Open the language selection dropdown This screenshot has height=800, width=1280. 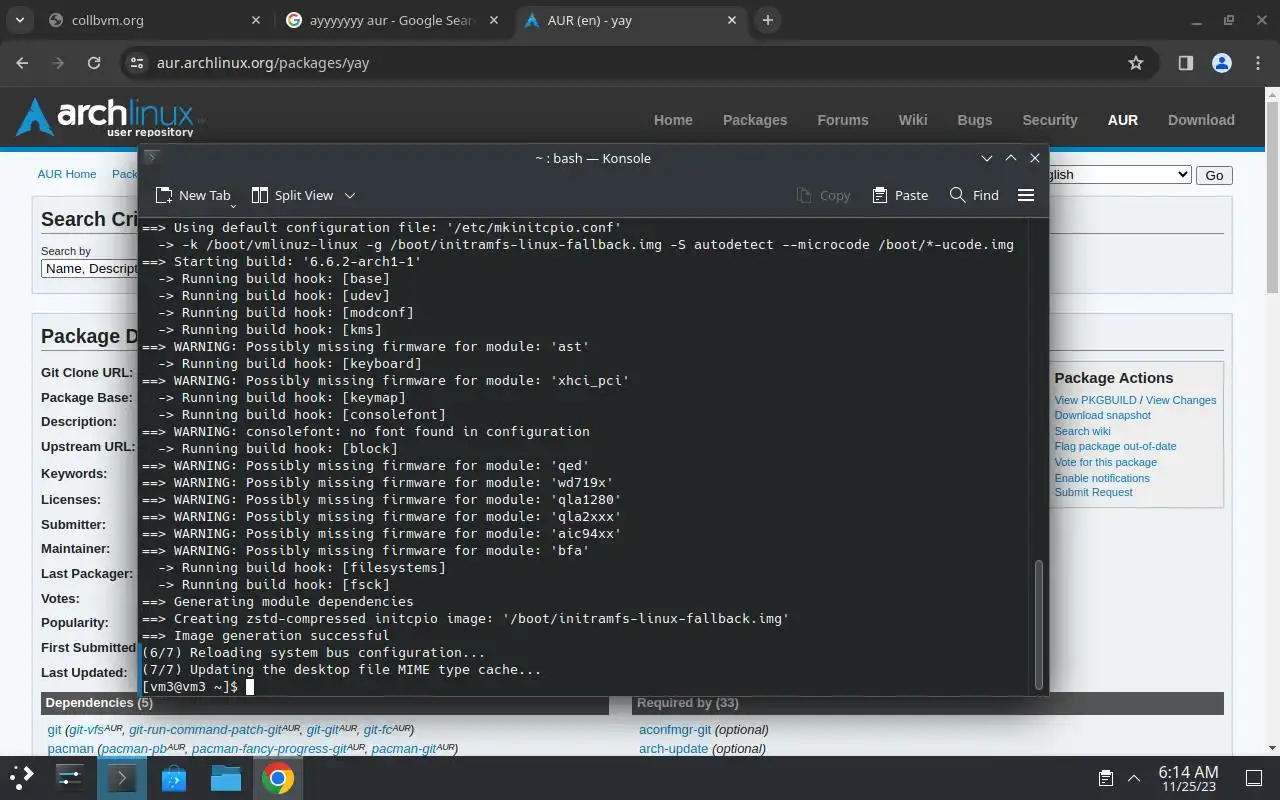pos(1120,174)
